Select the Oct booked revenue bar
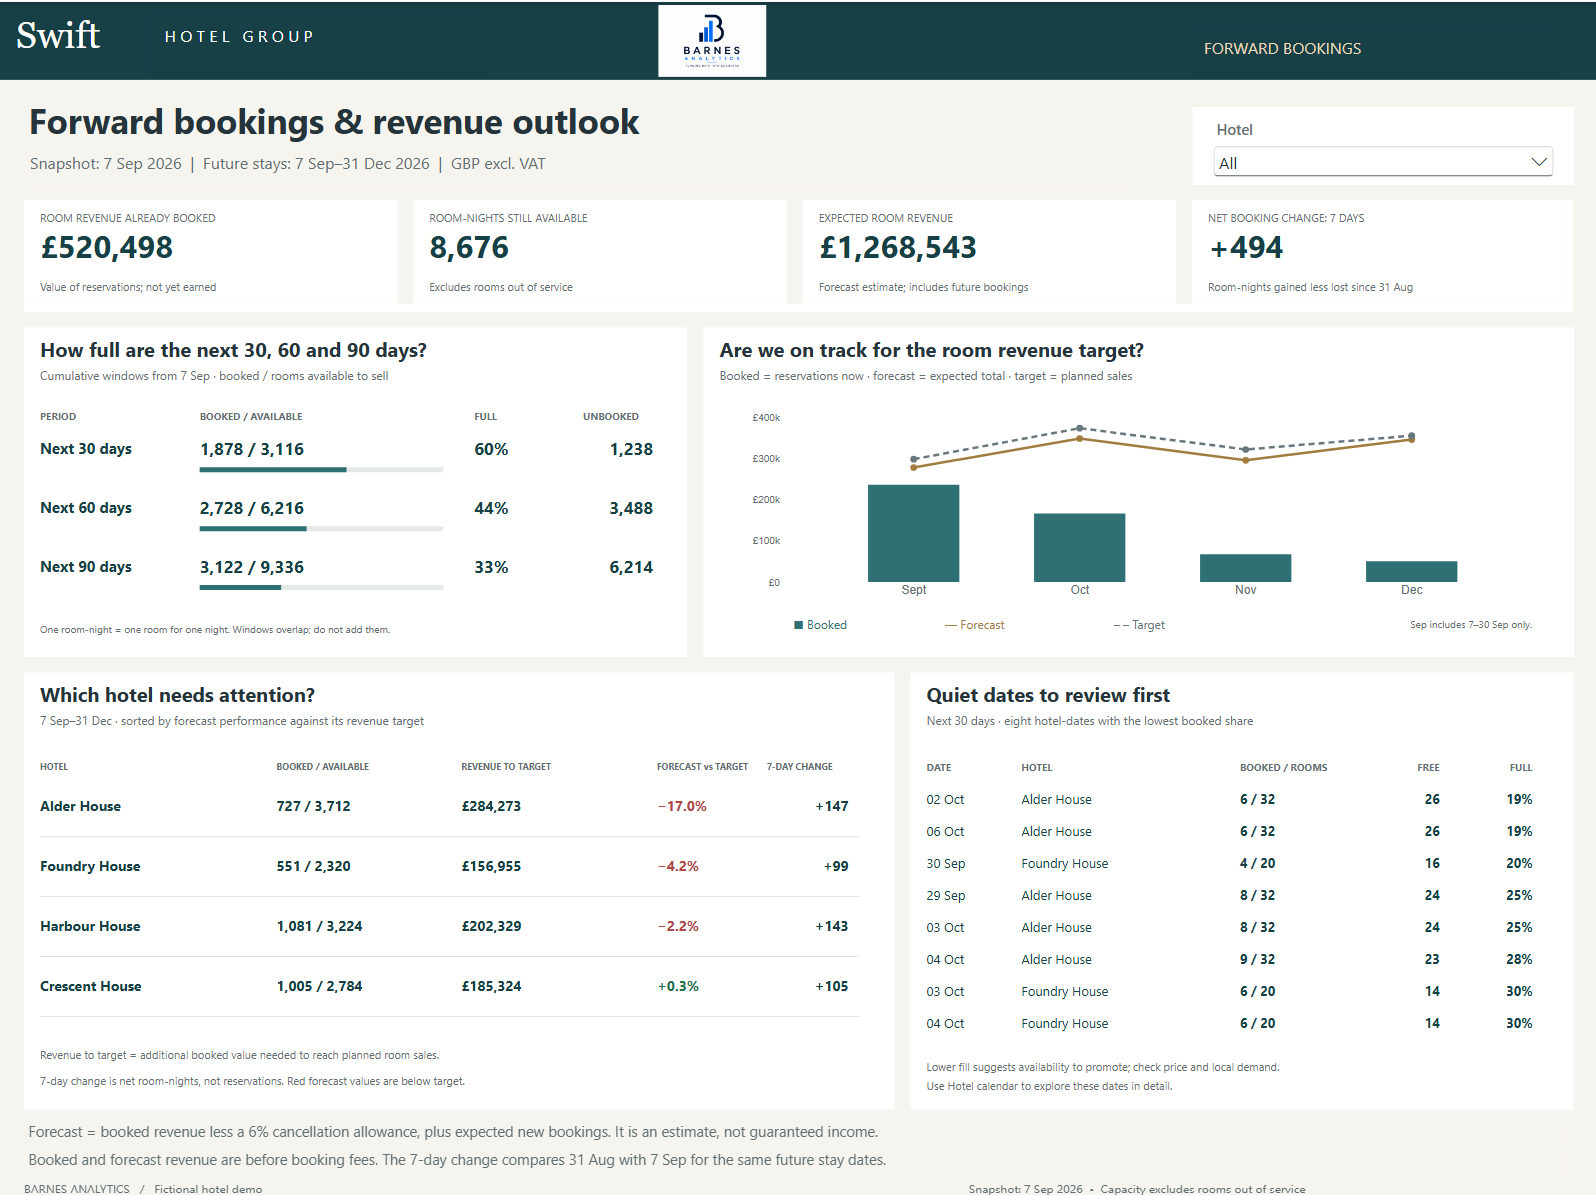Screen dimensions: 1596x1195 click(x=1079, y=547)
